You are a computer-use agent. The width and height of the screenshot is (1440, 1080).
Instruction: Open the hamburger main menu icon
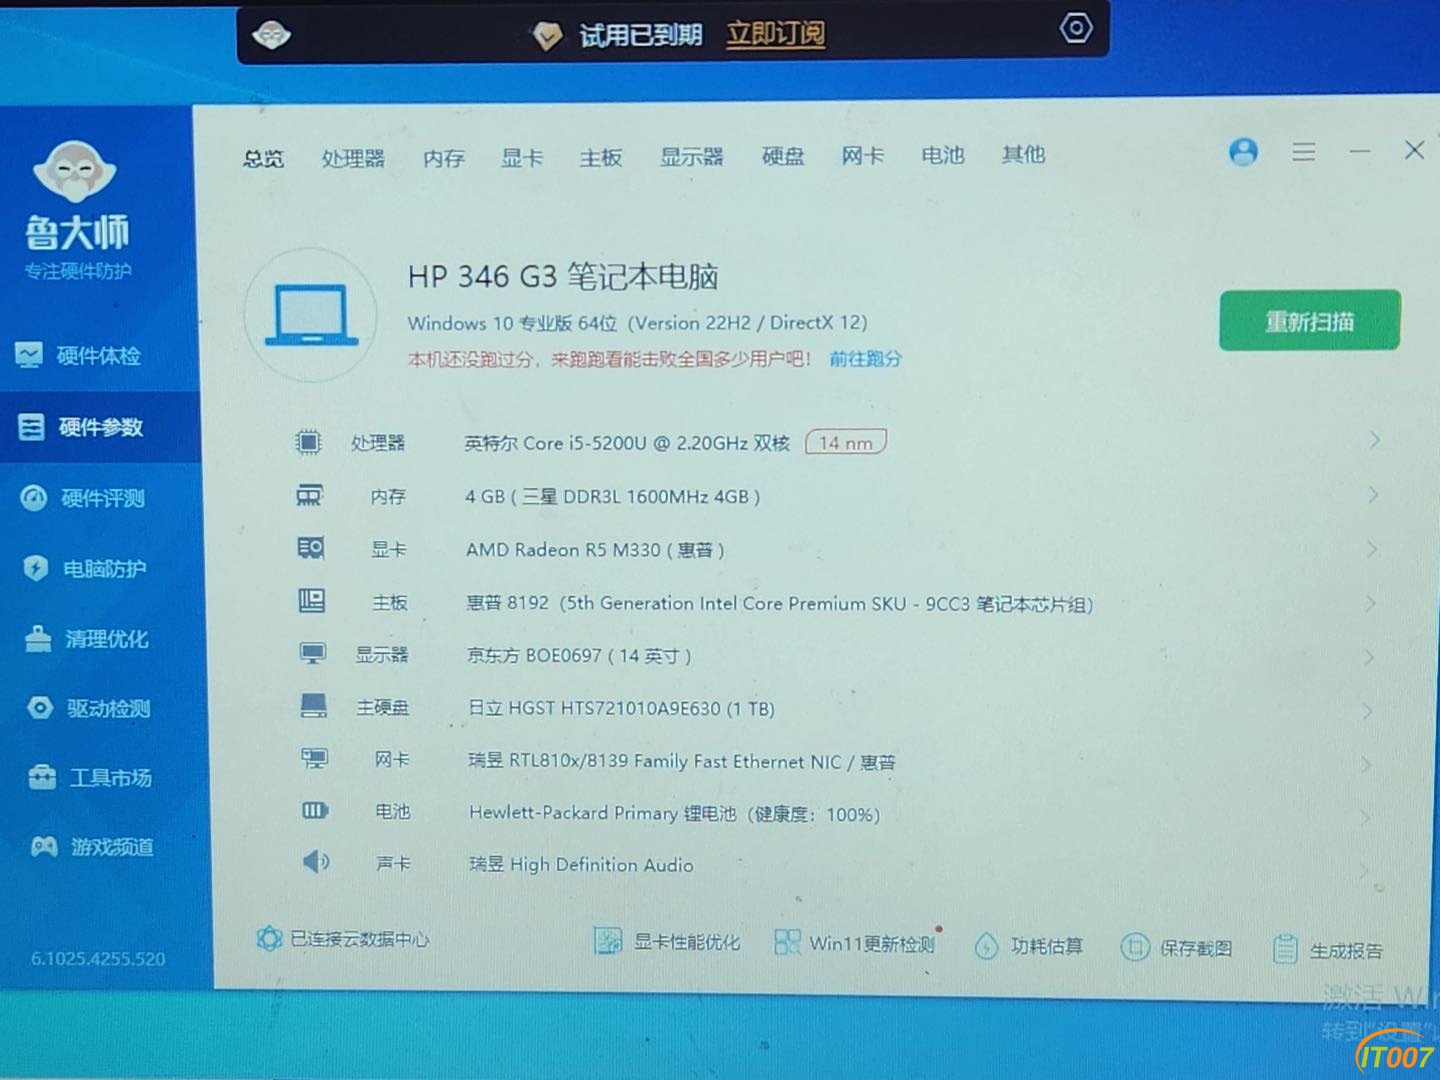1303,152
